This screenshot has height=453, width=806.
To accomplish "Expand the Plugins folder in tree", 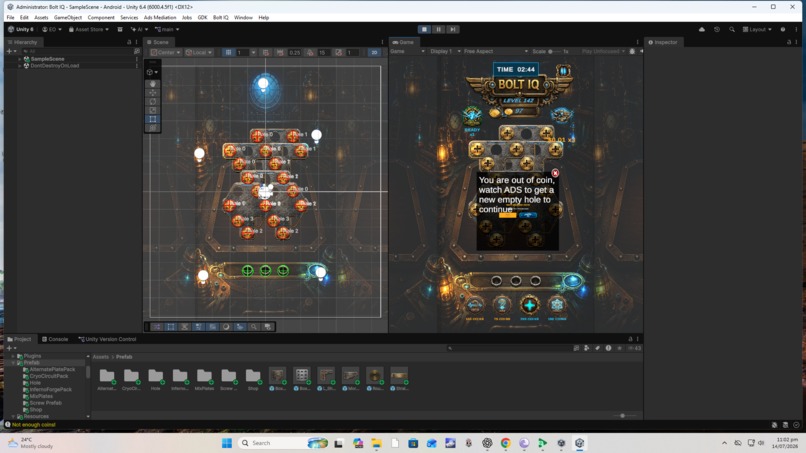I will click(x=13, y=356).
